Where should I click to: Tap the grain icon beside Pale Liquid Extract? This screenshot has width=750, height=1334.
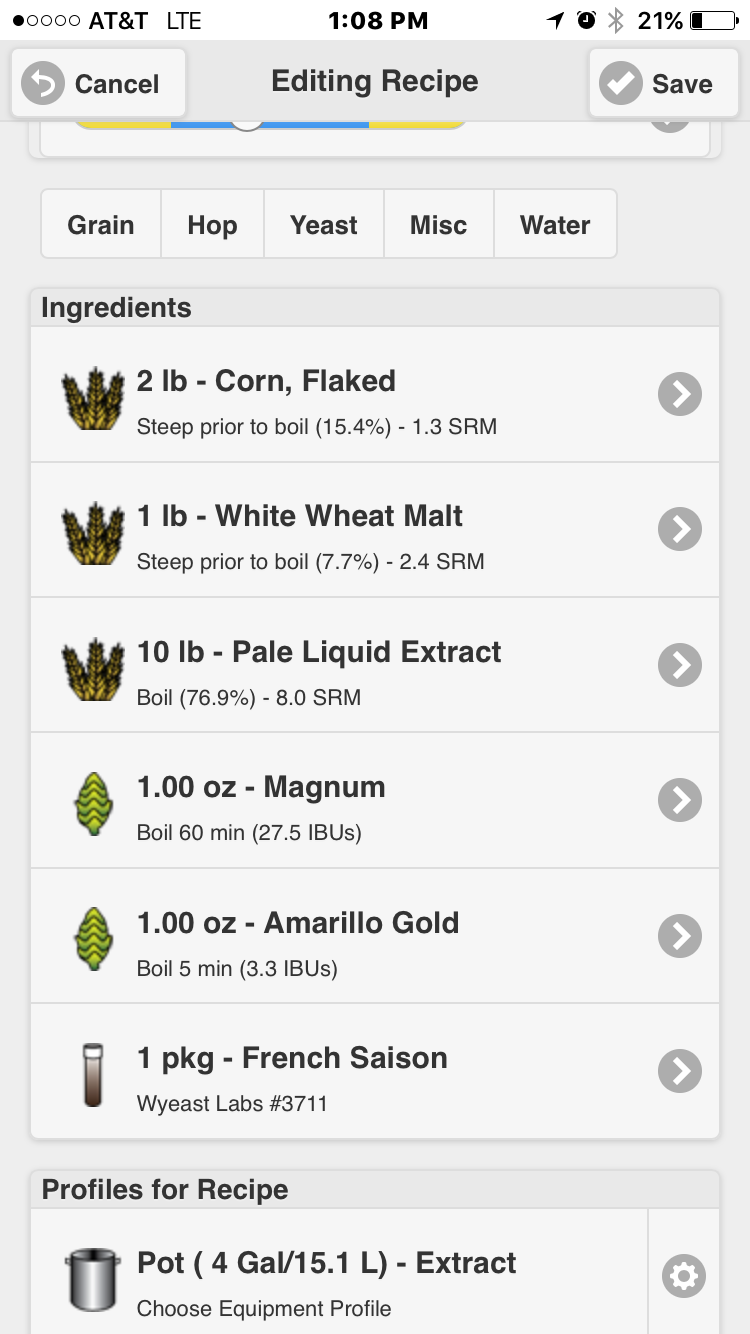(92, 666)
